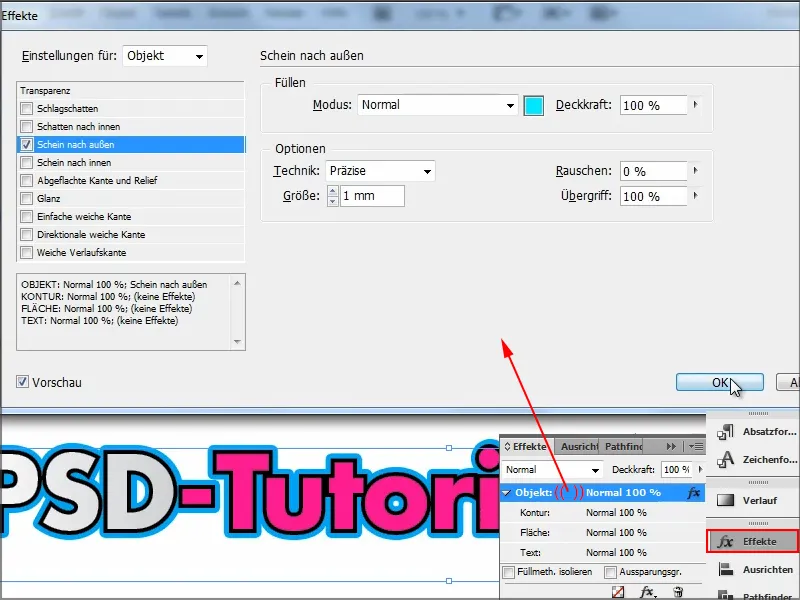The width and height of the screenshot is (800, 600).
Task: Uncheck the Schein nach außen checkbox
Action: pos(27,144)
